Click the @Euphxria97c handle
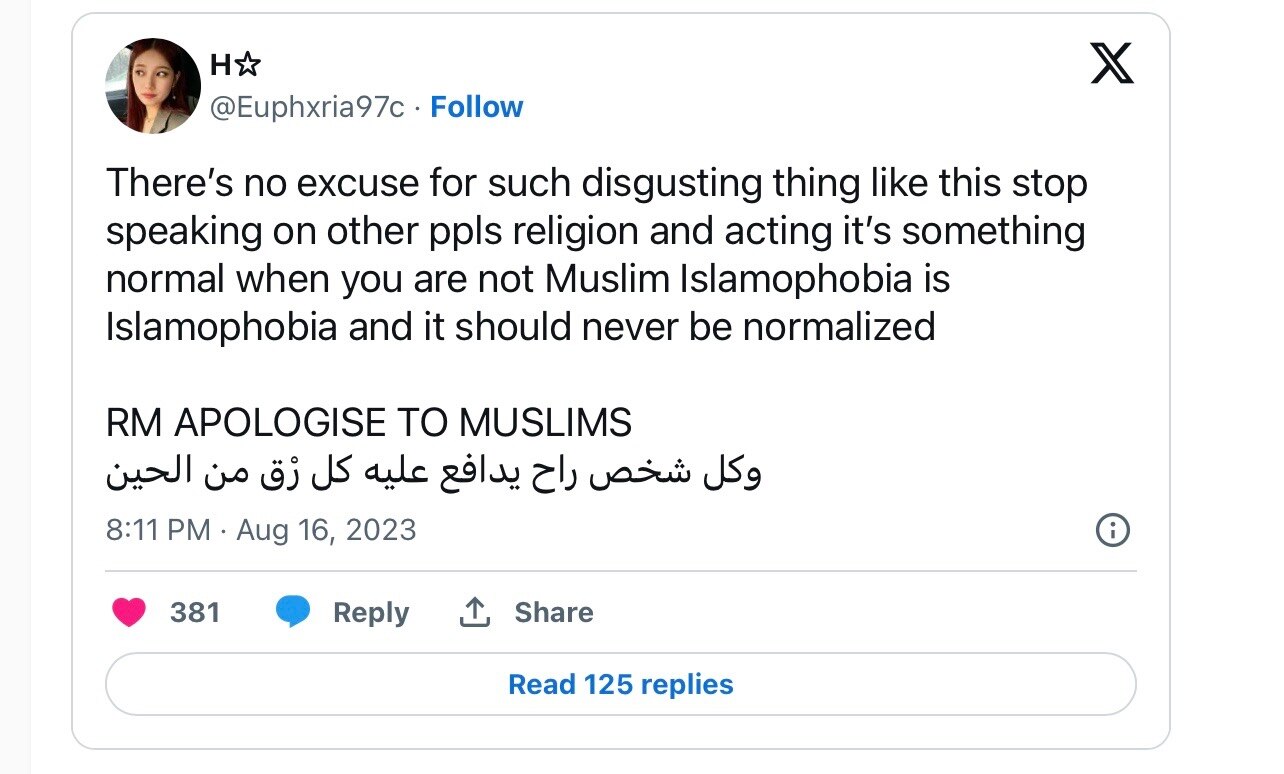The image size is (1284, 774). tap(307, 106)
